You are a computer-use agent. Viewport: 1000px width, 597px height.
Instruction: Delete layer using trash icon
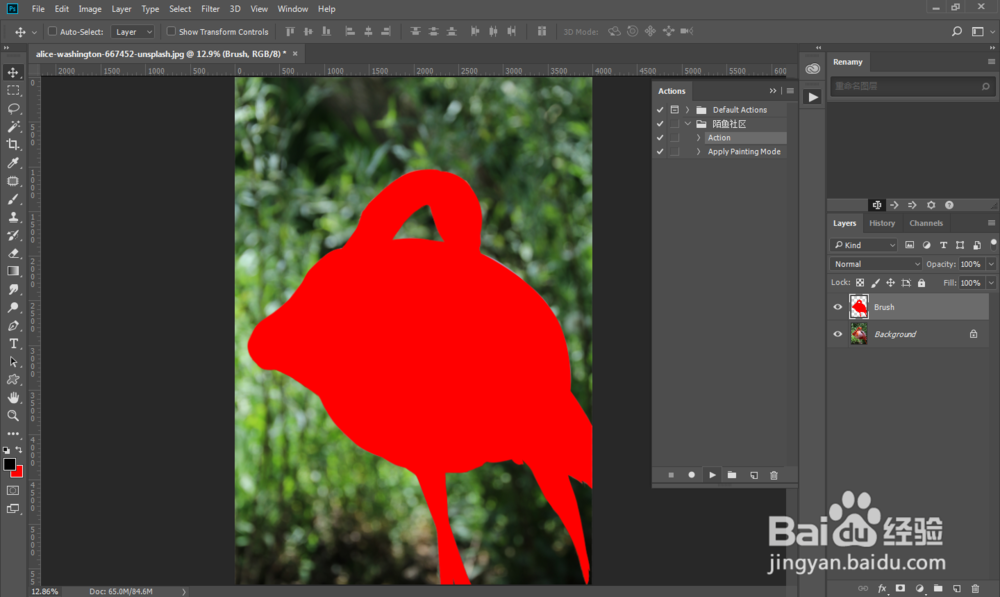(975, 588)
